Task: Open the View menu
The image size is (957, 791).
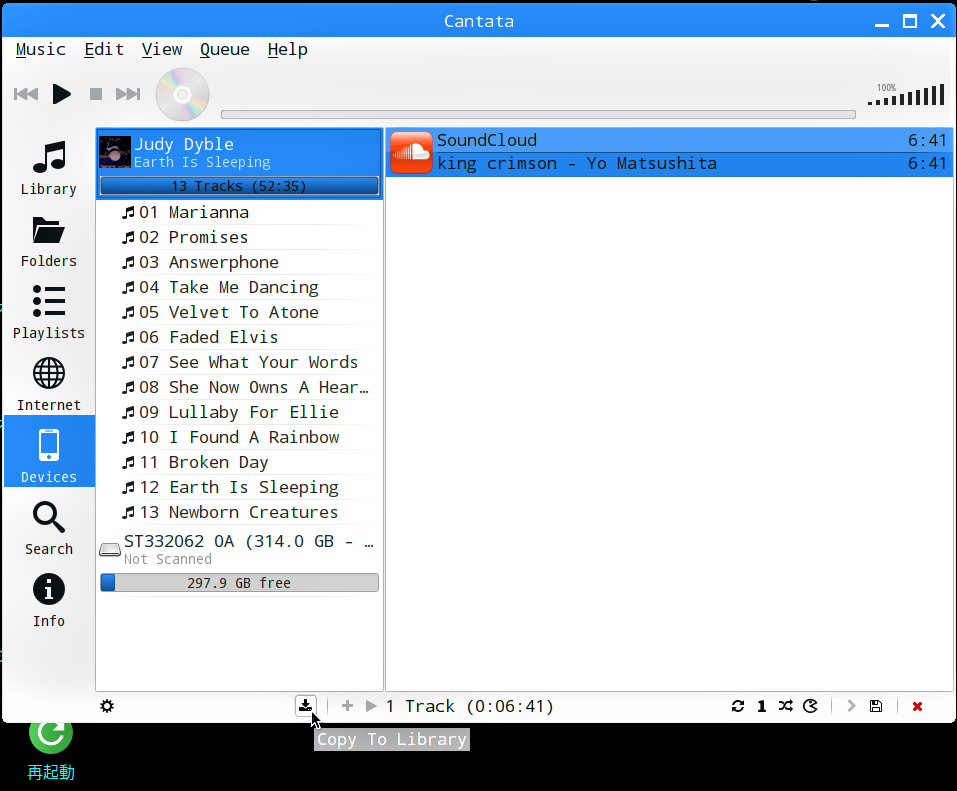Action: coord(162,49)
